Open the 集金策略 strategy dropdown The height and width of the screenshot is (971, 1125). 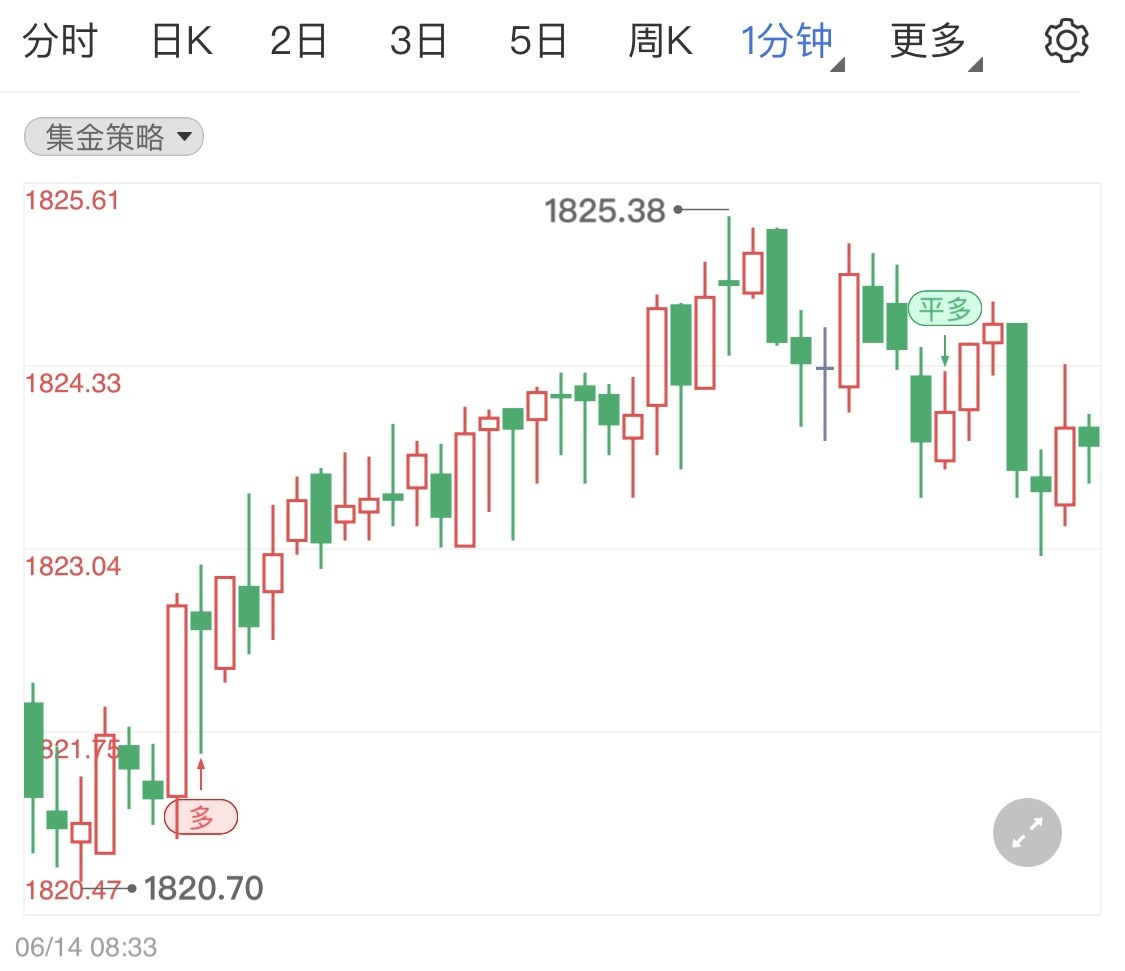tap(113, 137)
